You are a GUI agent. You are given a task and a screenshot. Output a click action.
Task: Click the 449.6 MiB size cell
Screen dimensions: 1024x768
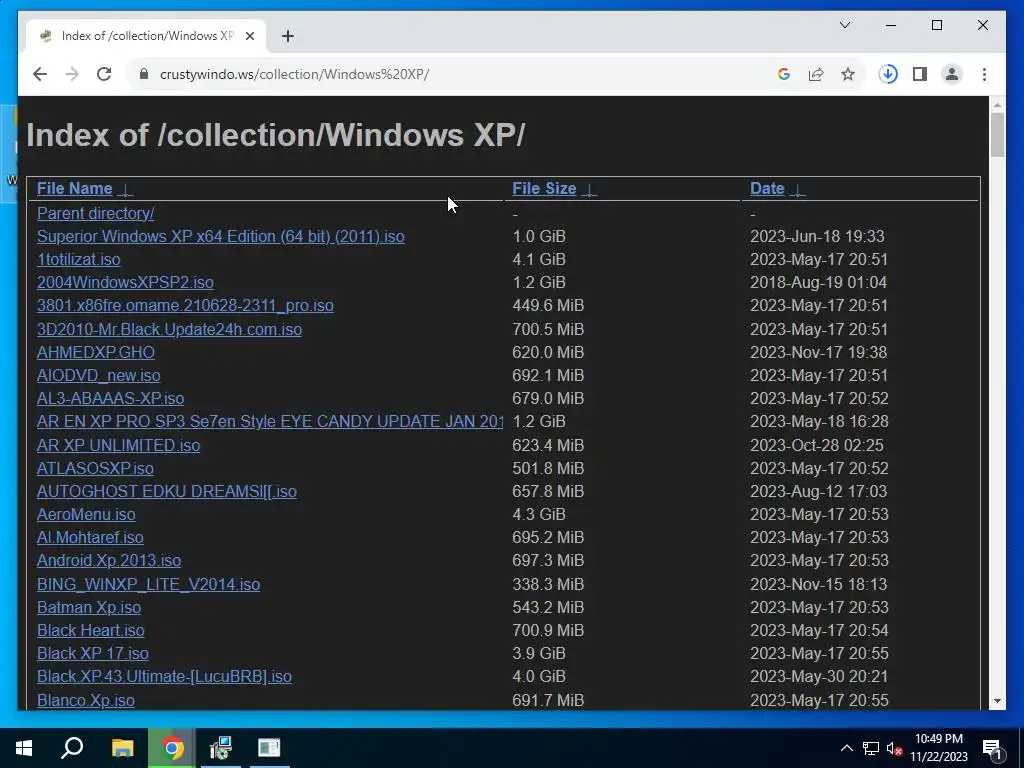[x=548, y=306]
